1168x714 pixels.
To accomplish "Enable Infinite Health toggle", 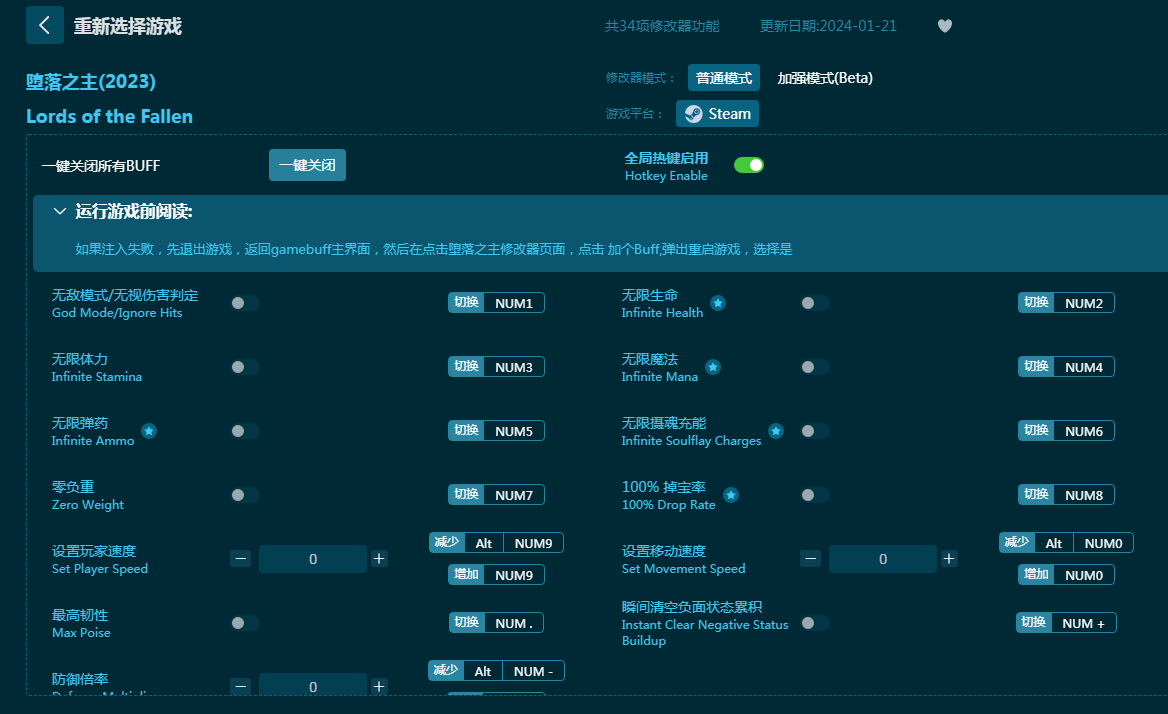I will (815, 303).
